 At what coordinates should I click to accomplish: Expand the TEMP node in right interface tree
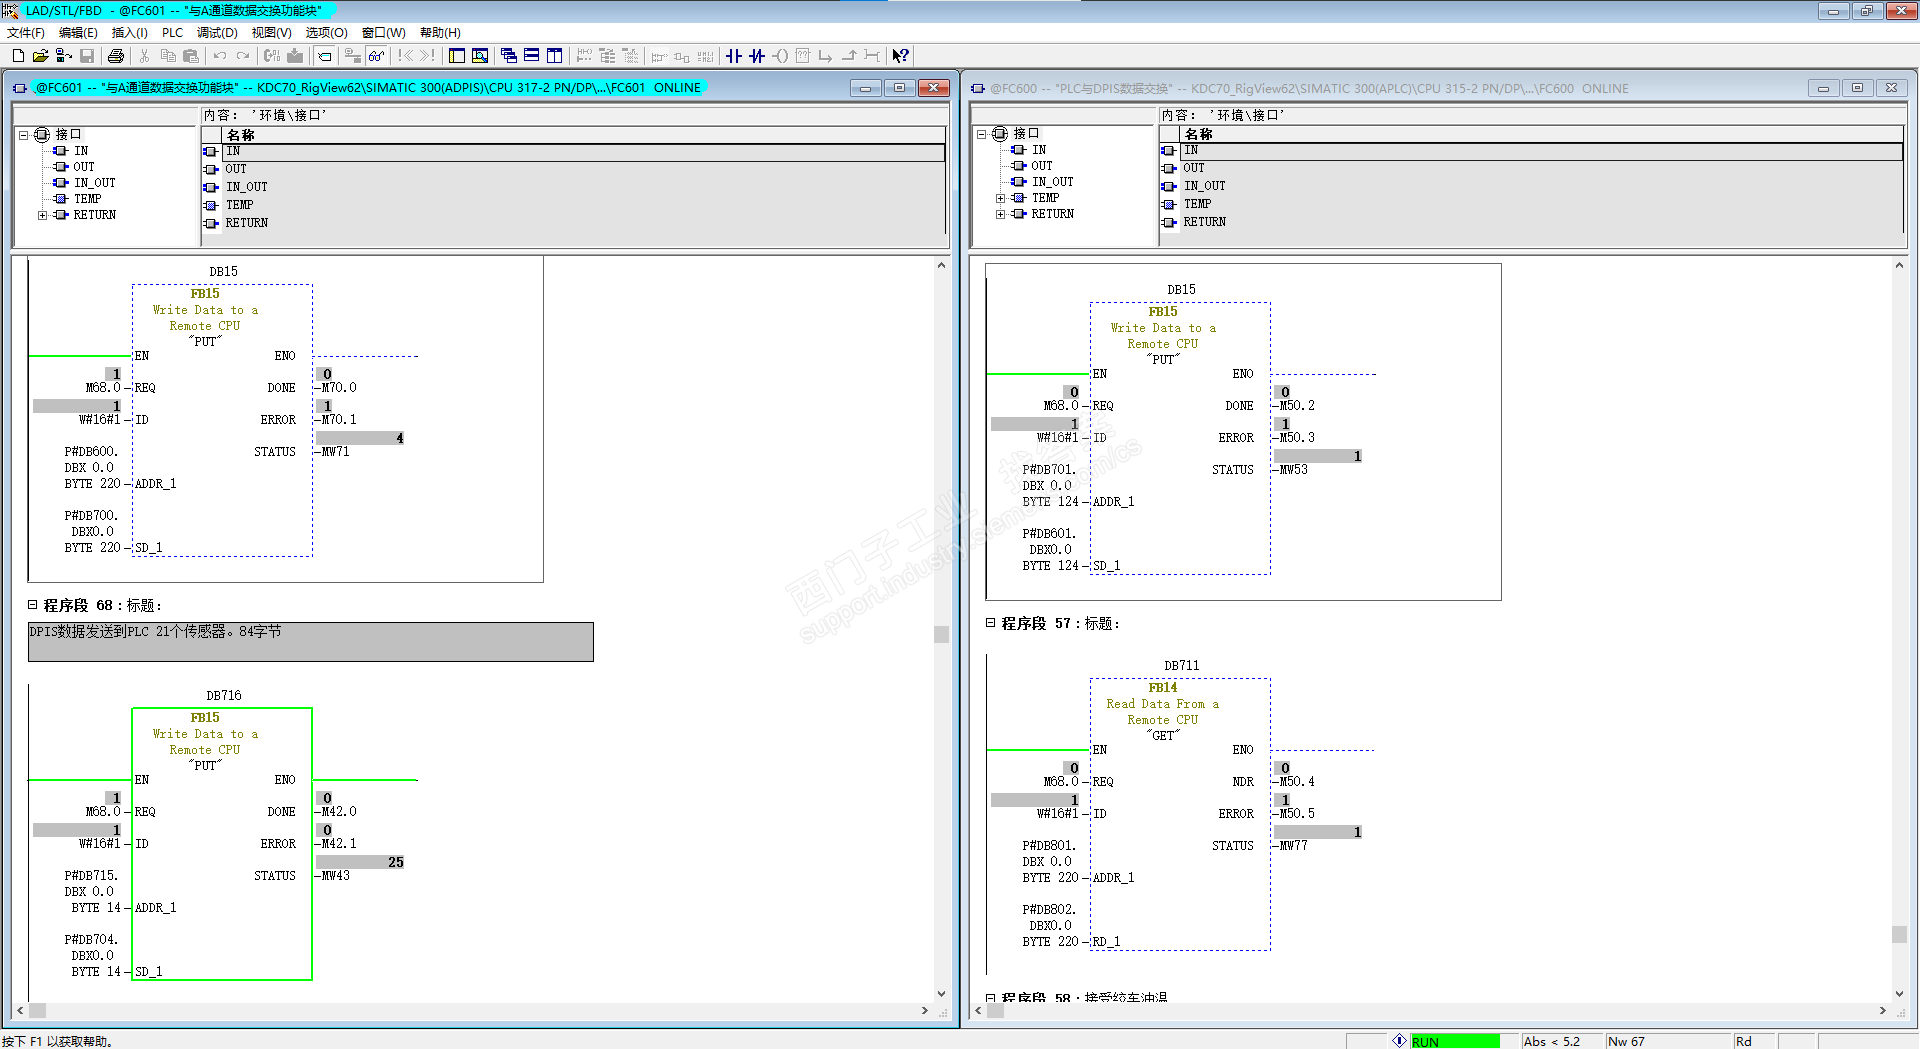point(1001,198)
